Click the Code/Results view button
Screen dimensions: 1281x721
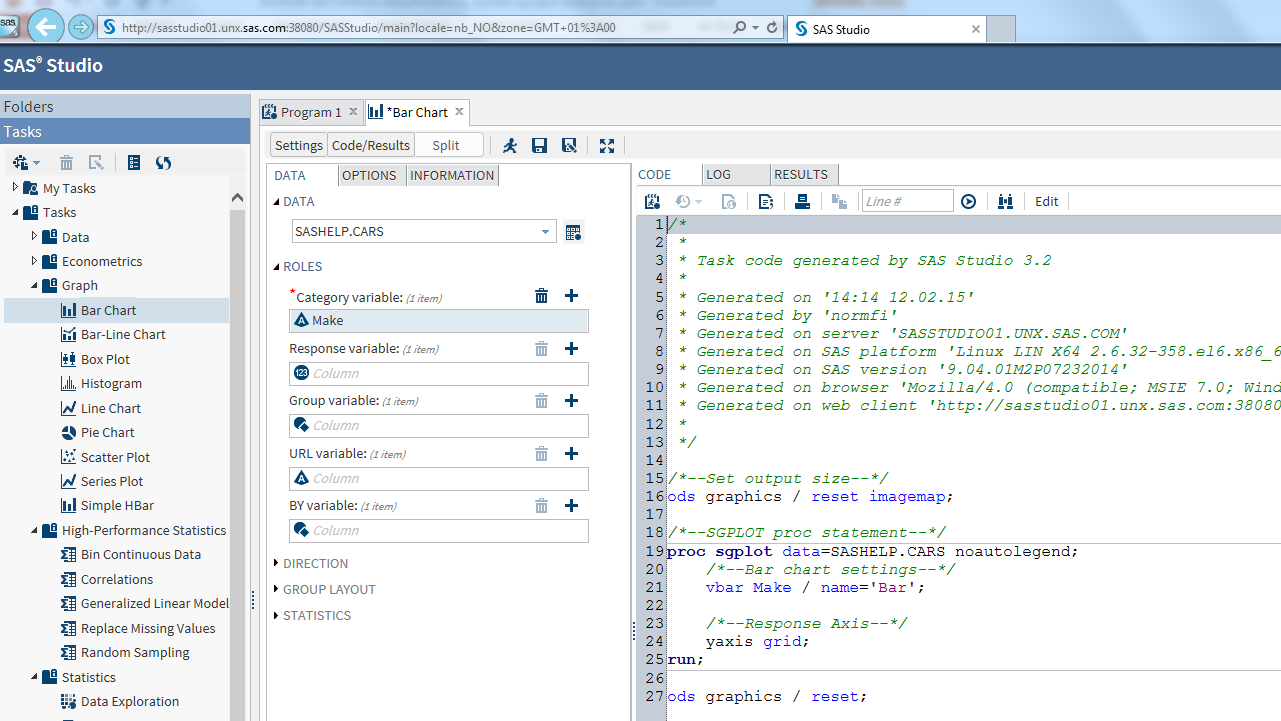click(x=371, y=145)
